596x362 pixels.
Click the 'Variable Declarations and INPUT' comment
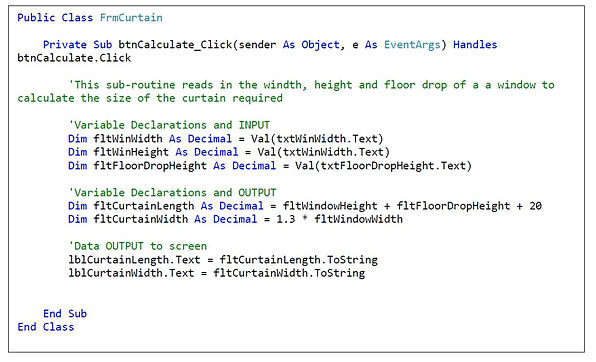[169, 125]
